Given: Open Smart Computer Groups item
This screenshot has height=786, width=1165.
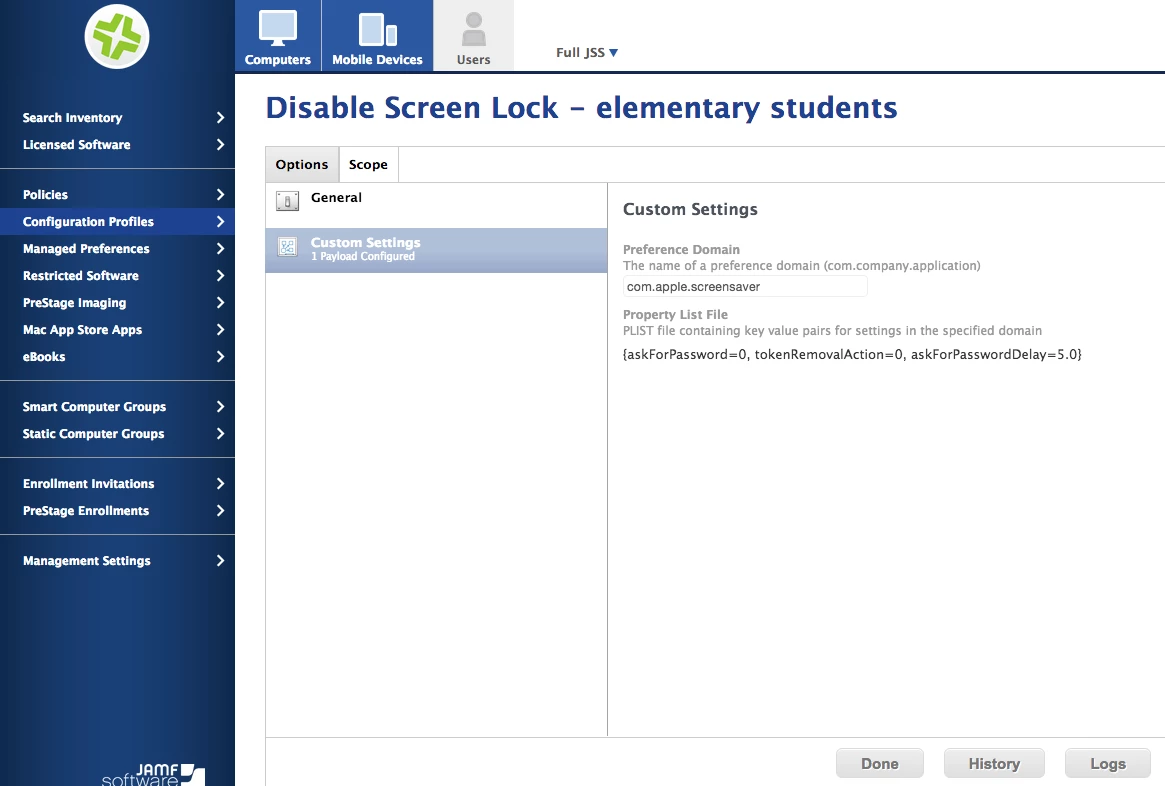Looking at the screenshot, I should click(94, 407).
